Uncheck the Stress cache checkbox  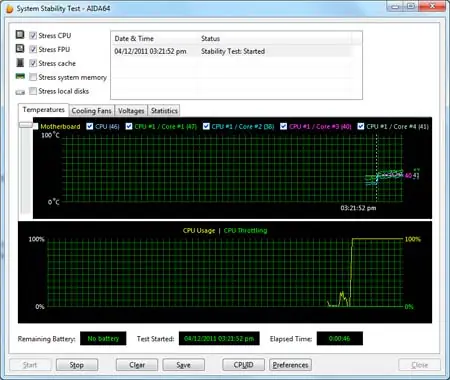(33, 63)
